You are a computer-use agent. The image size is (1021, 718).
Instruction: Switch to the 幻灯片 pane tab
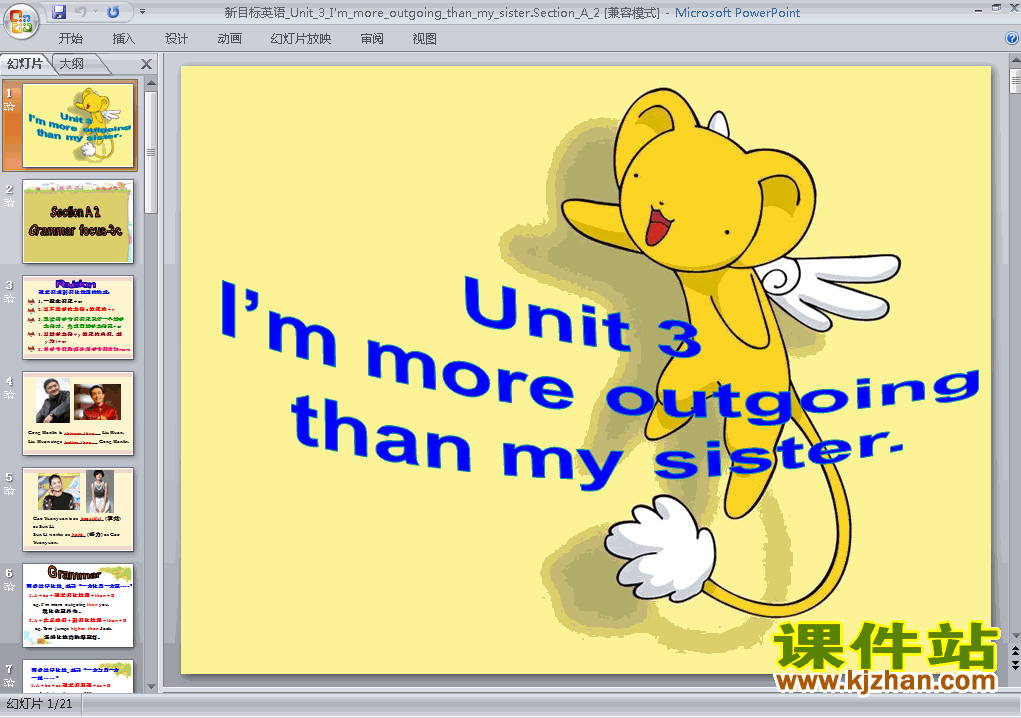(x=25, y=64)
